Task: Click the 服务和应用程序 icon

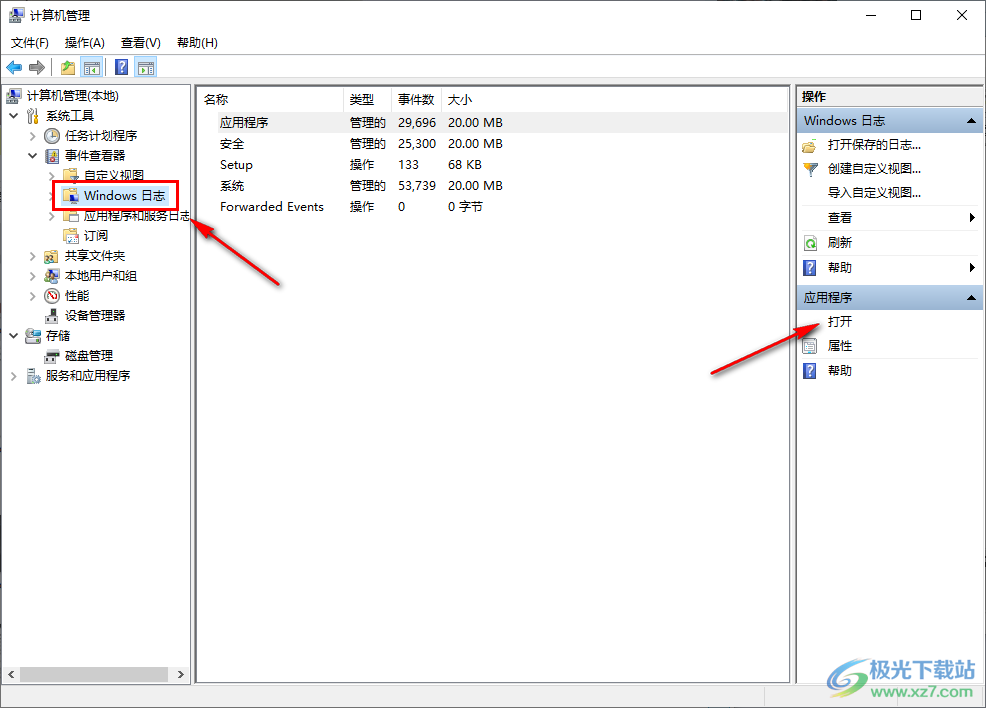Action: click(33, 376)
